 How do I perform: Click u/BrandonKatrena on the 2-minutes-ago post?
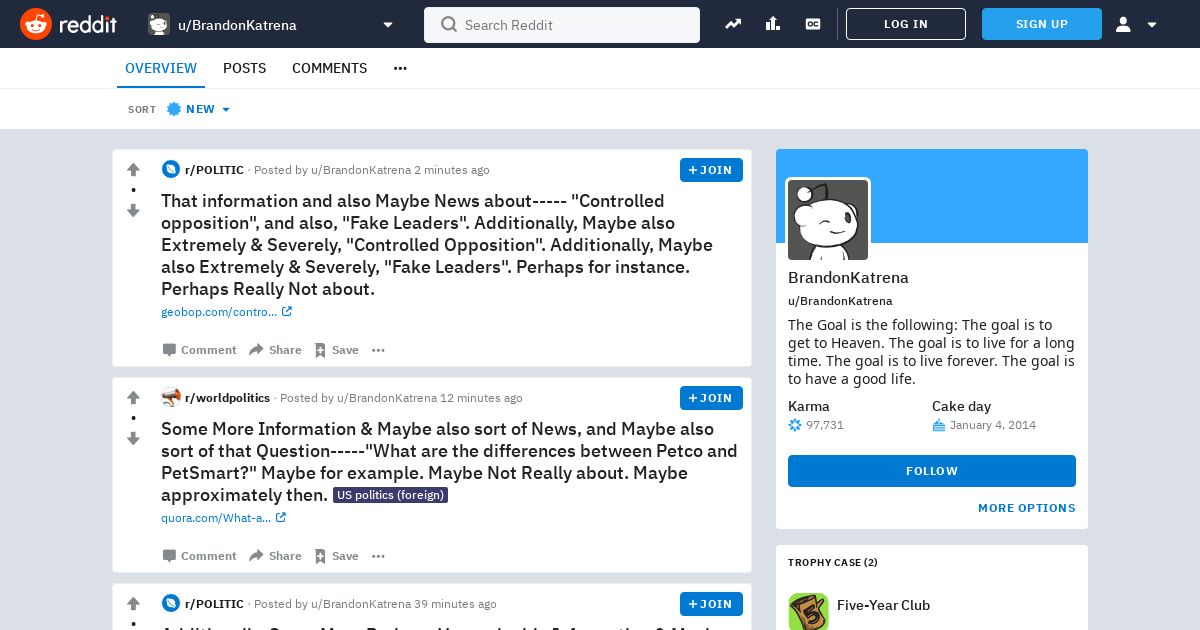pos(361,170)
